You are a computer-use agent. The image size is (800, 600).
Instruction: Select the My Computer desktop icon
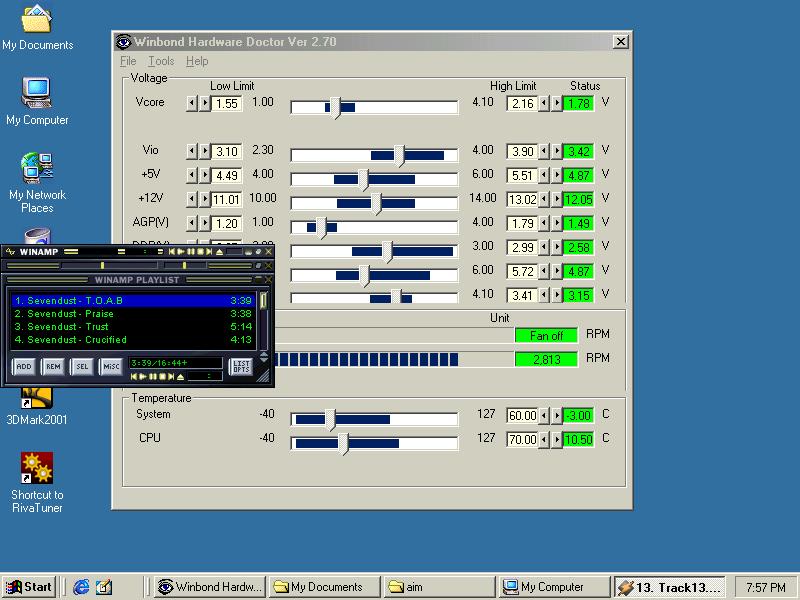click(x=37, y=102)
